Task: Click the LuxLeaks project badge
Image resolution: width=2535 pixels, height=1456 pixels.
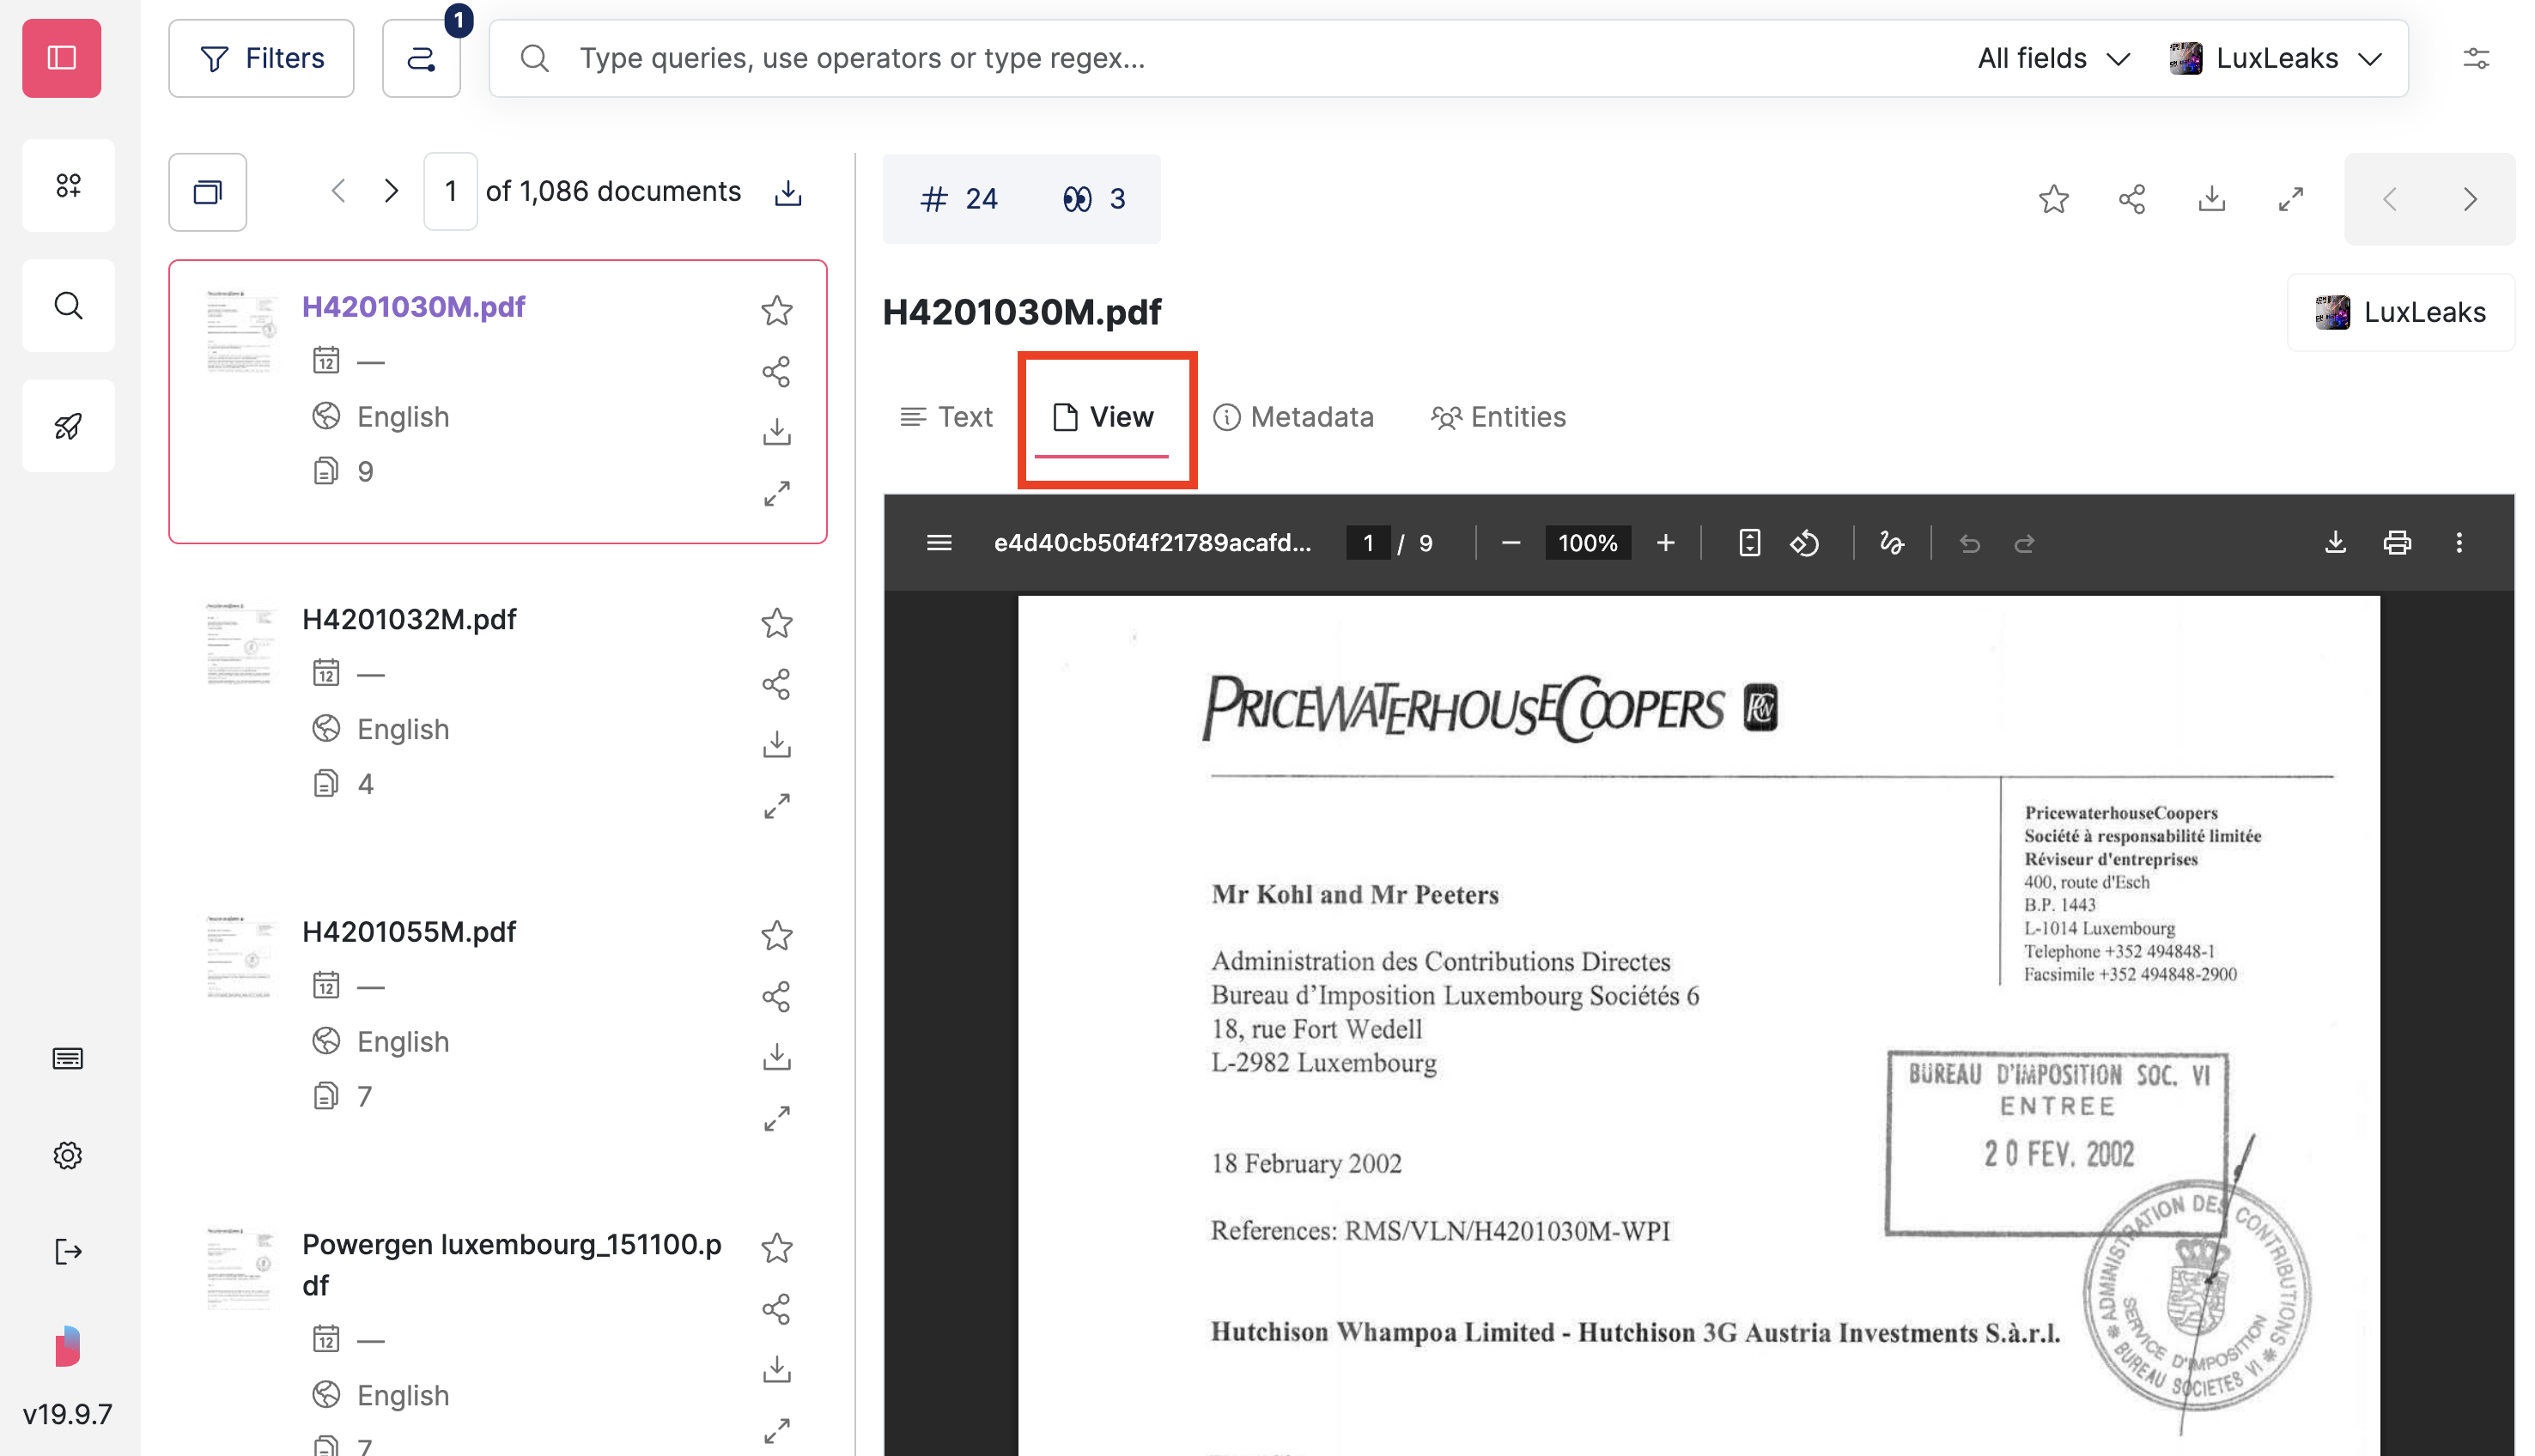Action: (x=2400, y=312)
